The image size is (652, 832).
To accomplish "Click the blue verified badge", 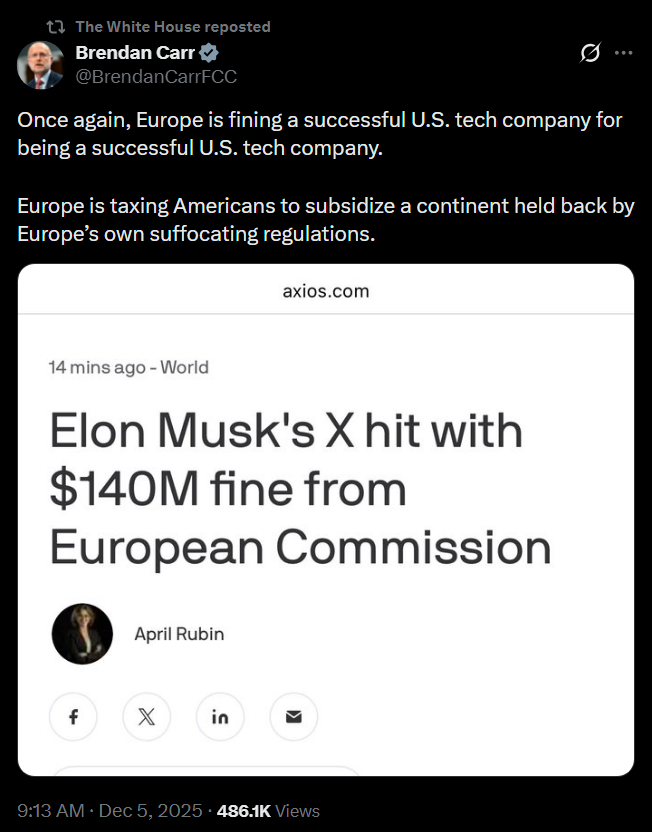I will 210,54.
